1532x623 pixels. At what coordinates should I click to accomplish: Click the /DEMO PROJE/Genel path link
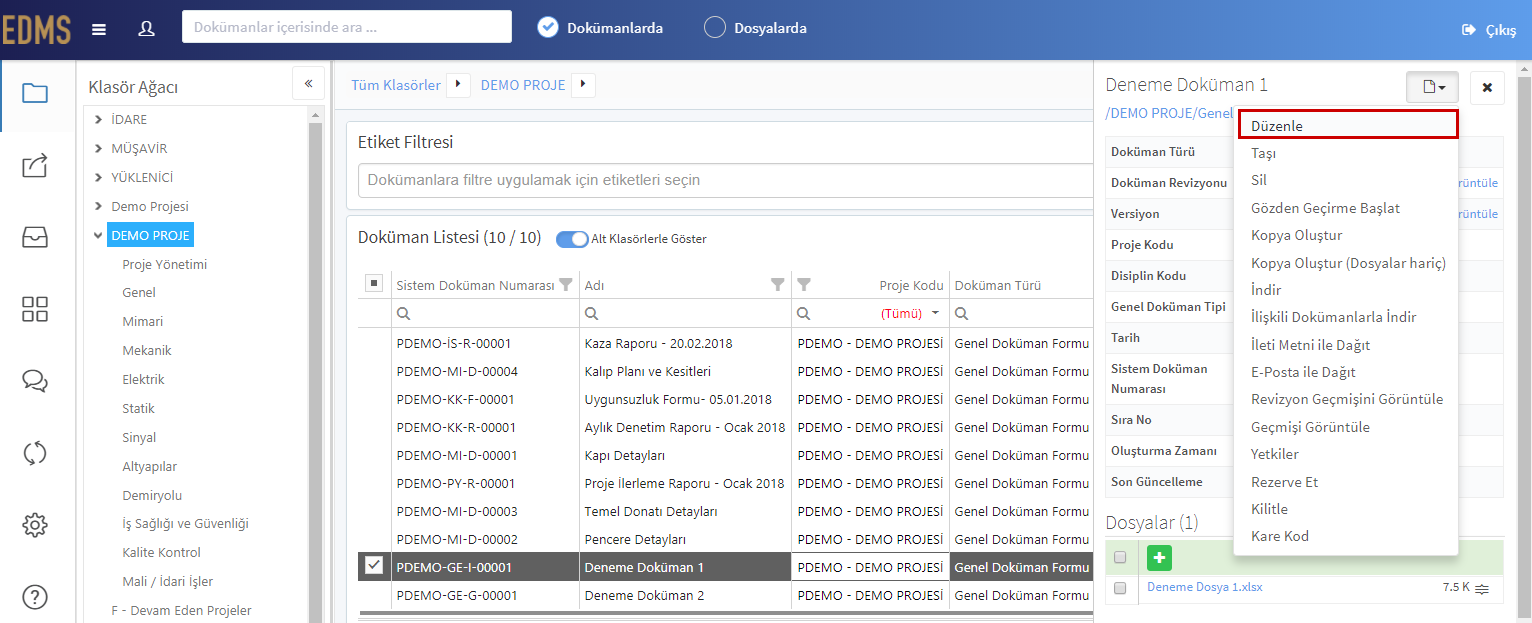(1170, 113)
